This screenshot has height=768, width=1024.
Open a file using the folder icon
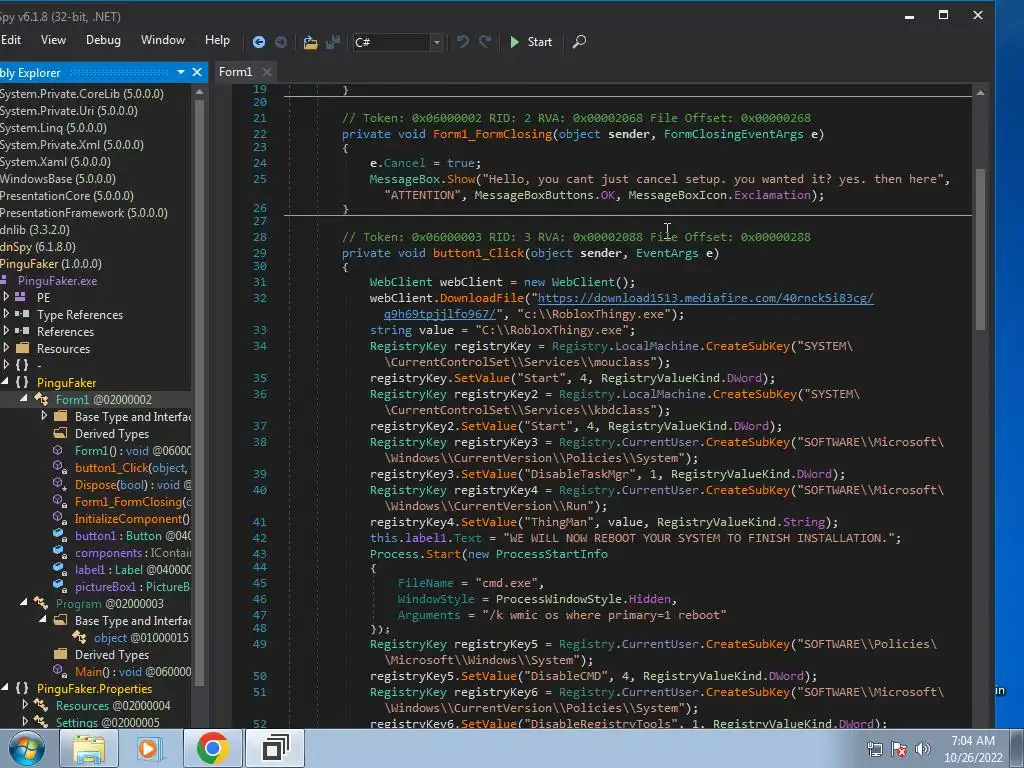[x=310, y=42]
